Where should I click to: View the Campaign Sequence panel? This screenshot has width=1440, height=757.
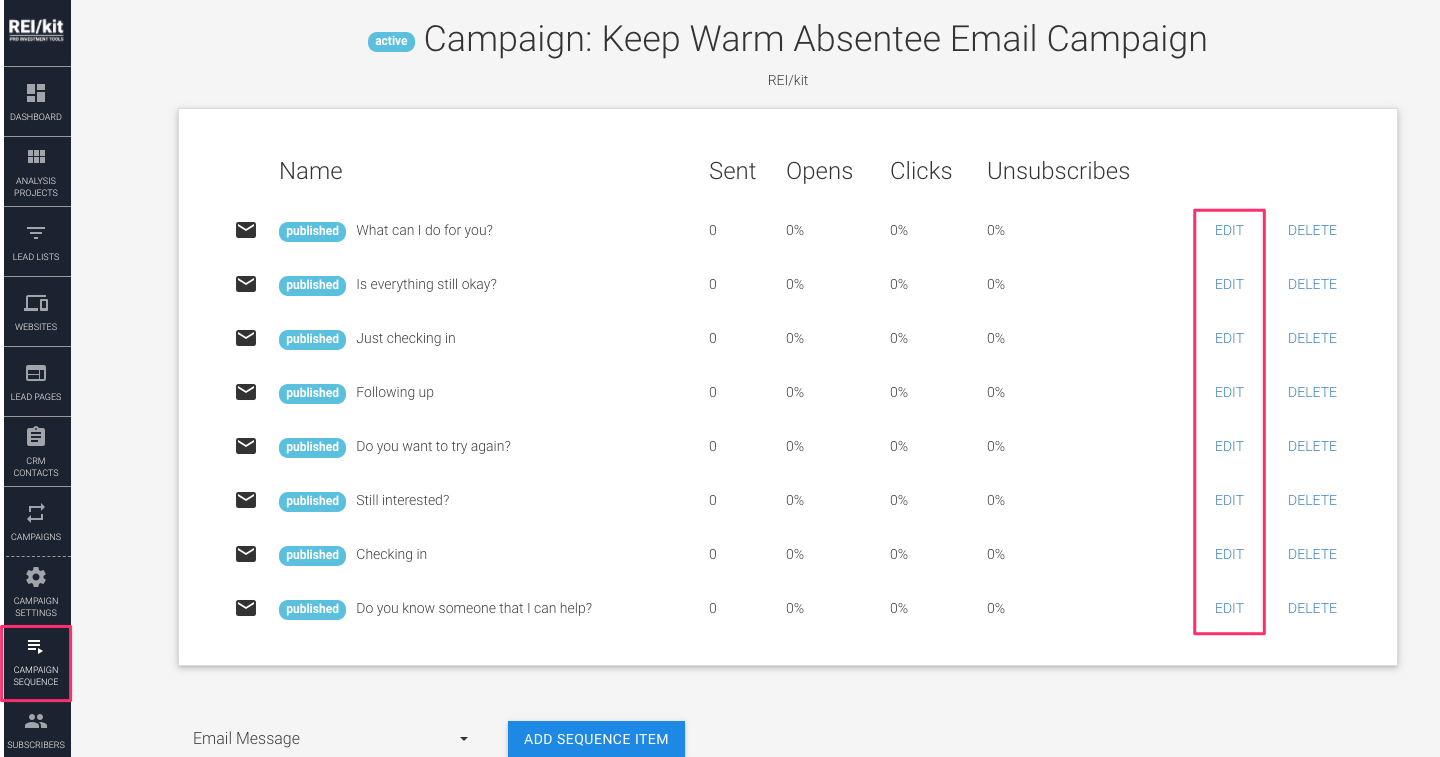(x=36, y=663)
